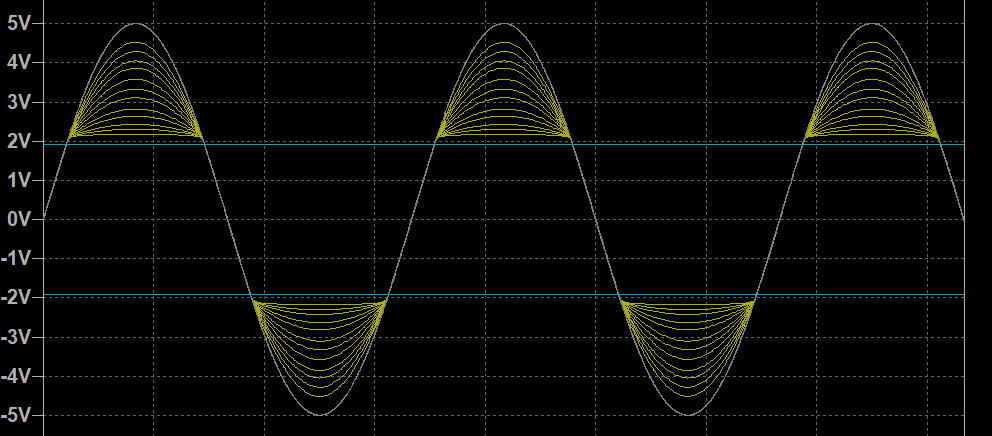Image resolution: width=992 pixels, height=436 pixels.
Task: Click the -4V axis label
Action: click(16, 377)
